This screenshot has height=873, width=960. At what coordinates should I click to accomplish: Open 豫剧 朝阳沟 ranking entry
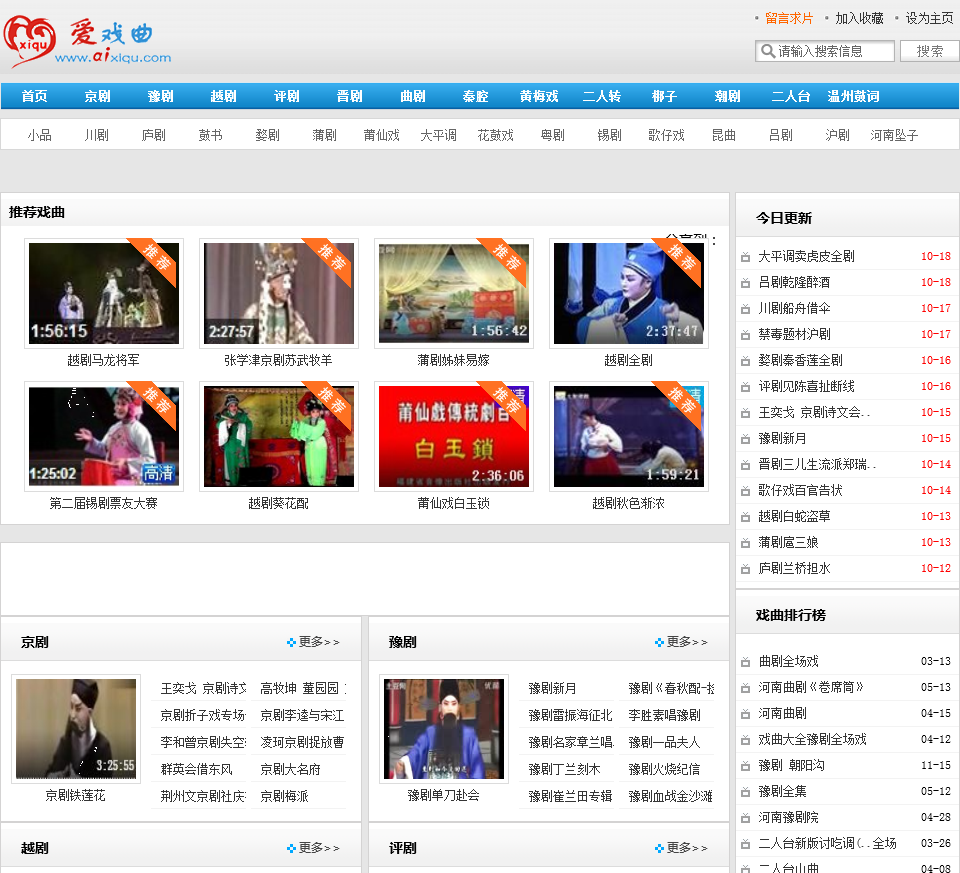click(791, 766)
